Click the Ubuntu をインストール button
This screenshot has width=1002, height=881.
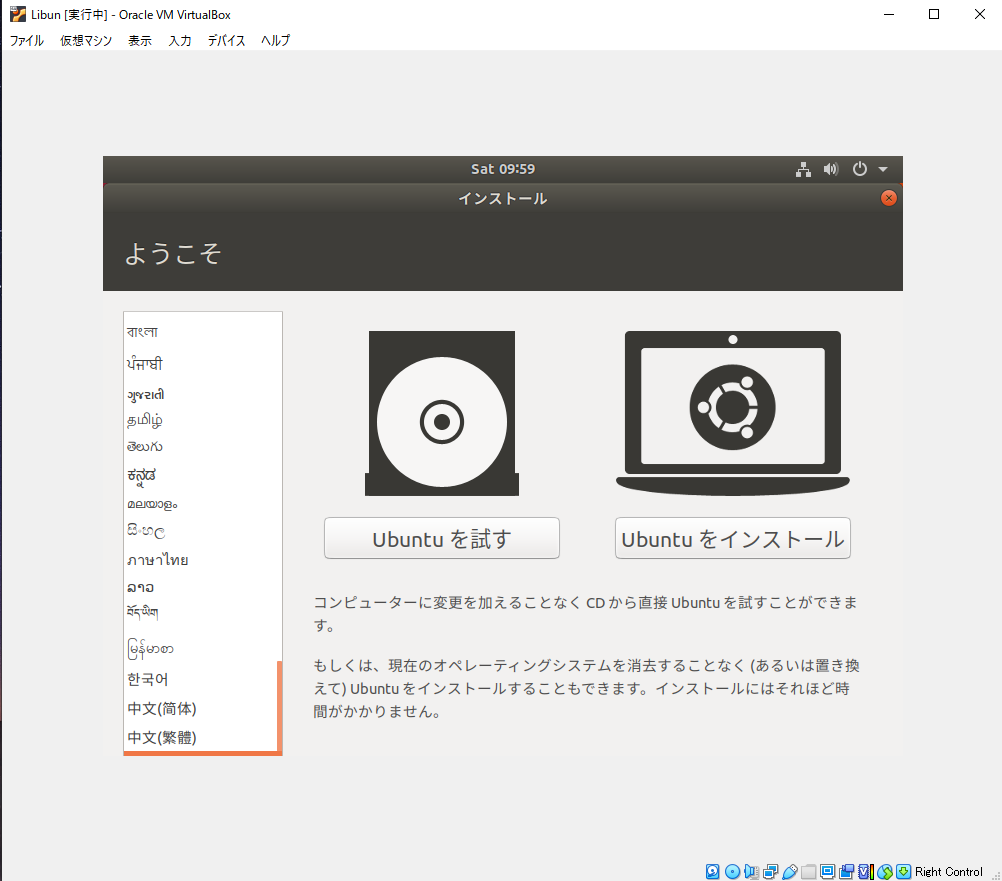pos(732,538)
